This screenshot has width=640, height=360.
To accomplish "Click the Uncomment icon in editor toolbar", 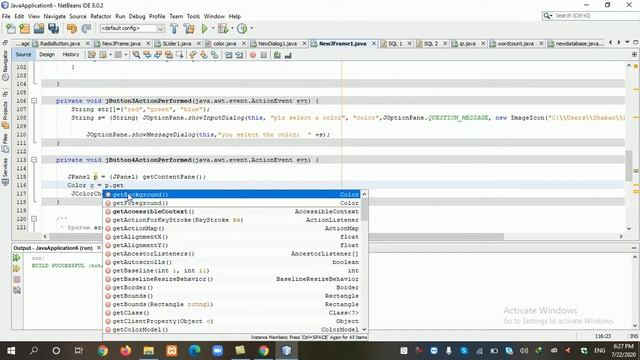I will pos(288,55).
